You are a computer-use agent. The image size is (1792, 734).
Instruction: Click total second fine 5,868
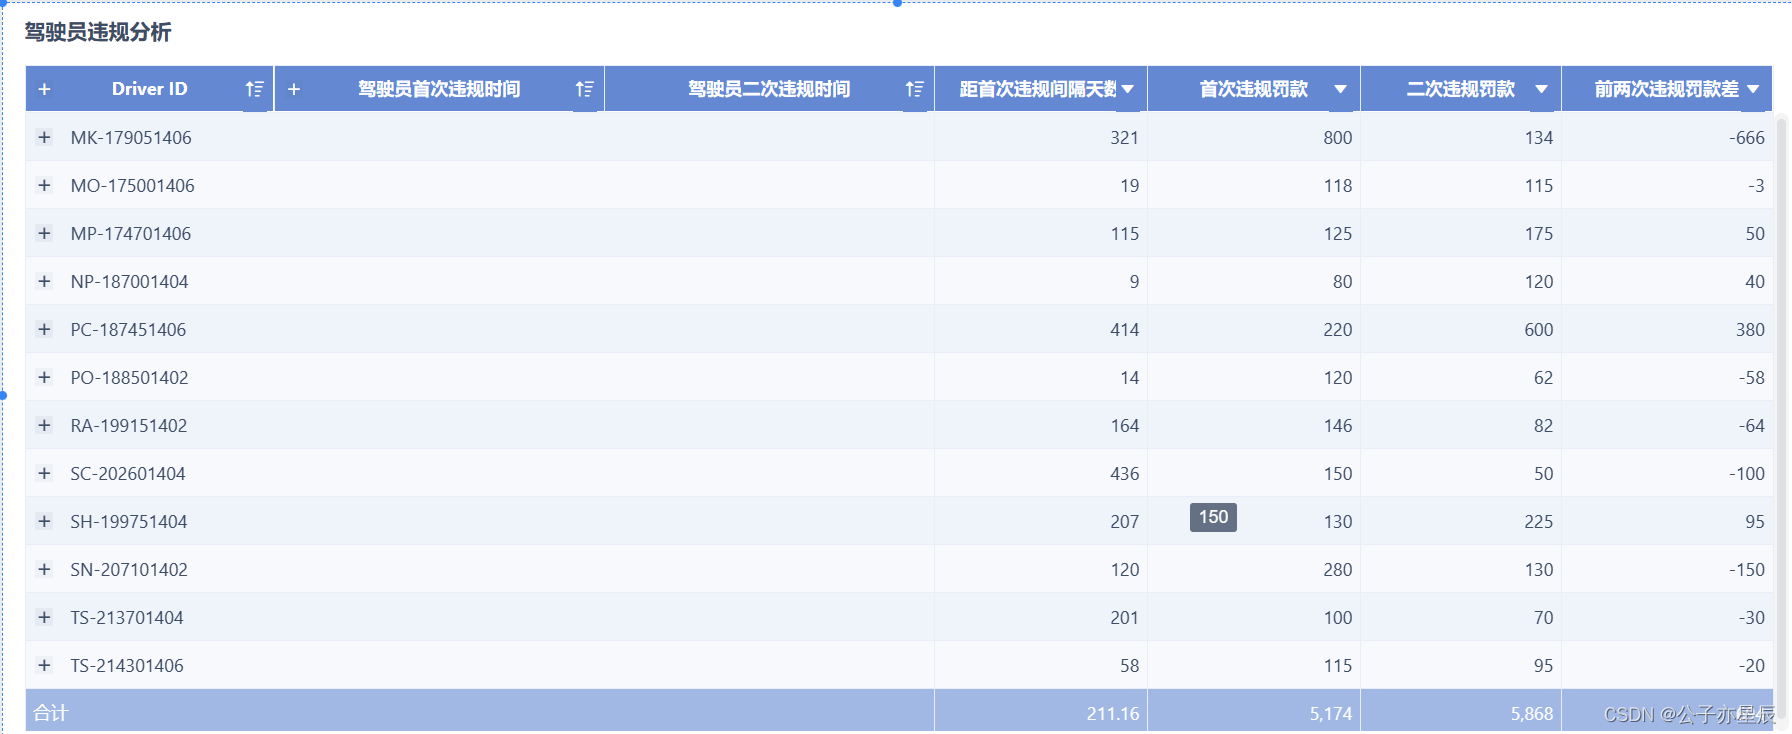(1532, 713)
